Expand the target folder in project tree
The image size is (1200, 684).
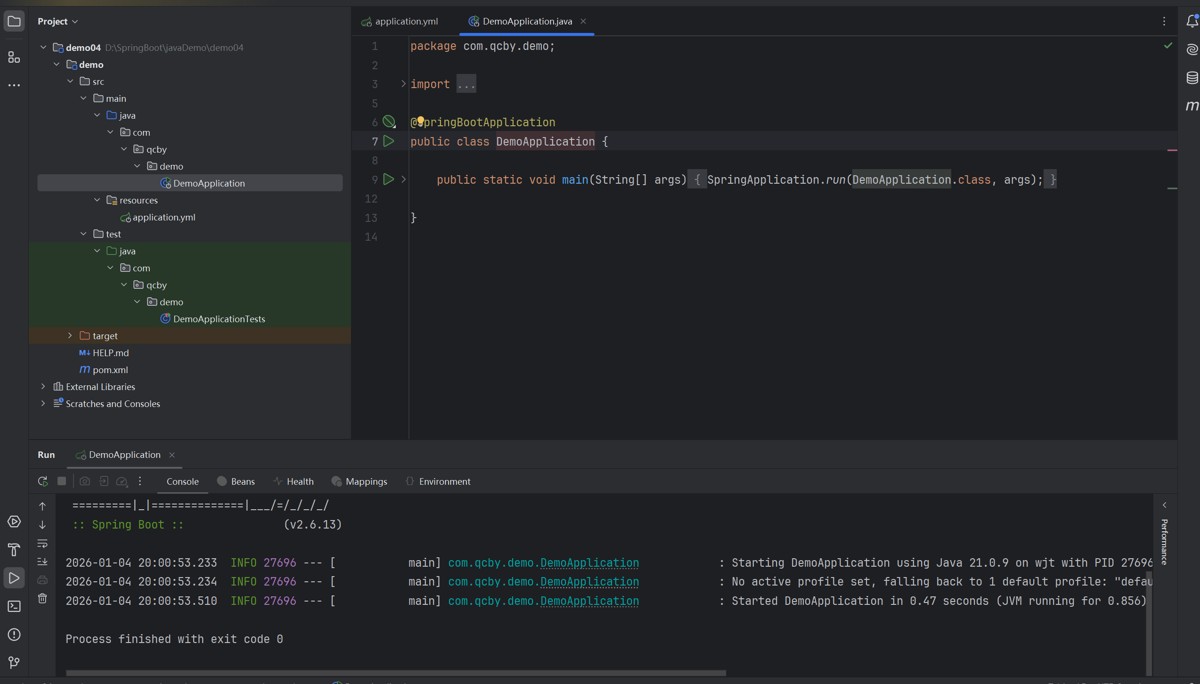70,336
